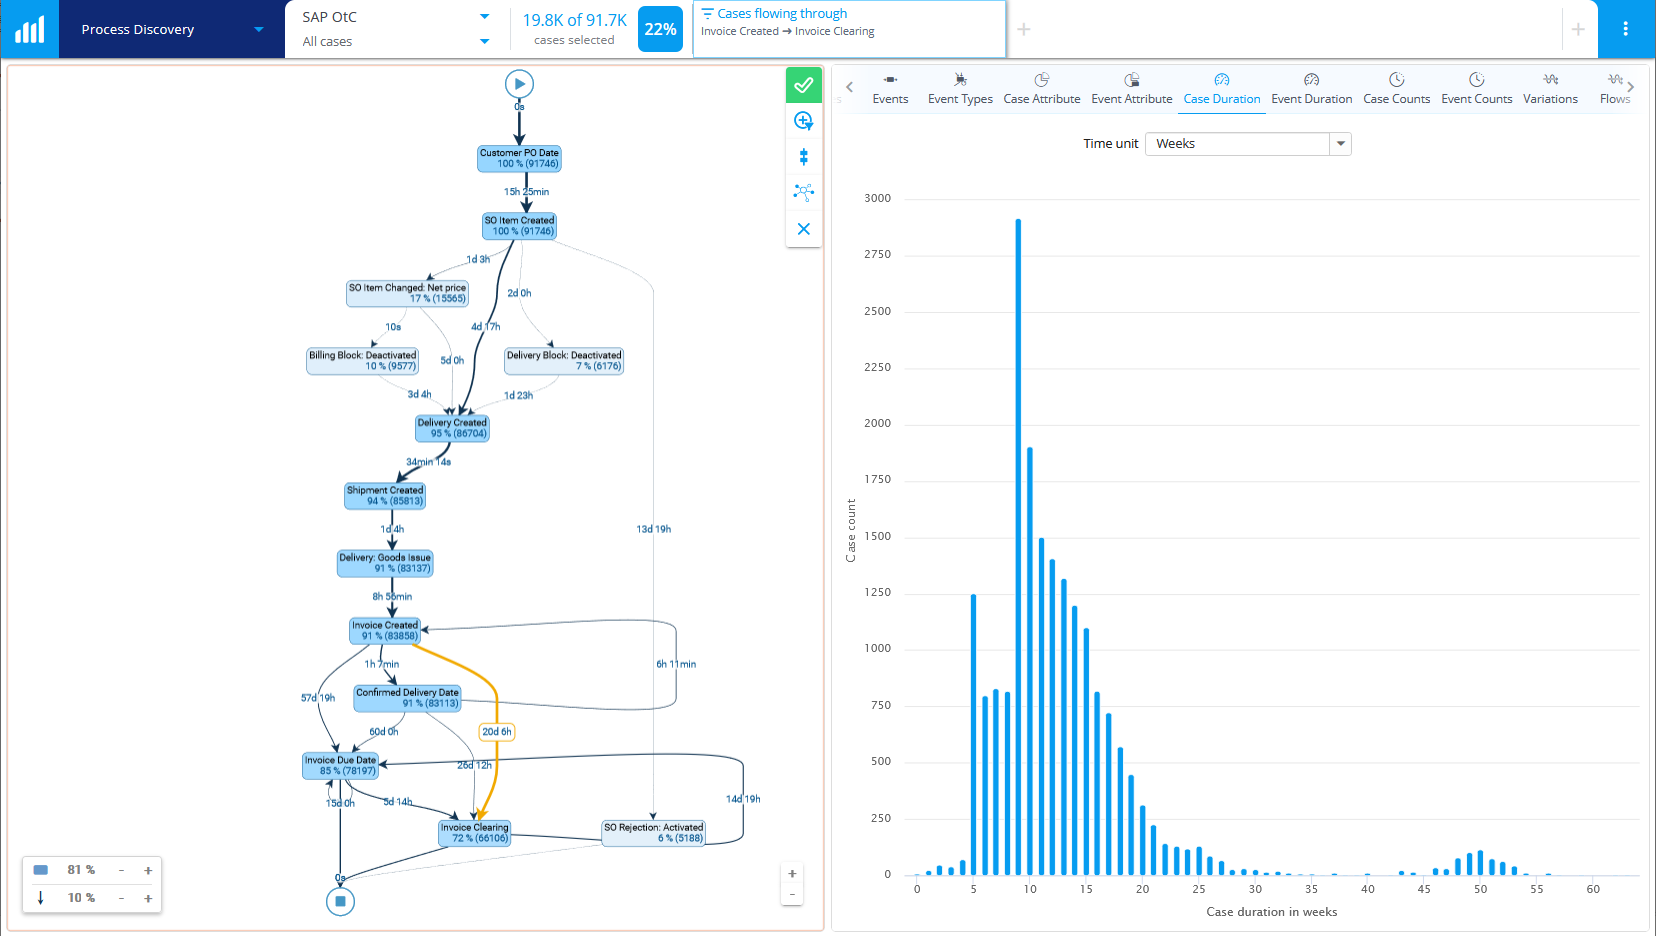Open the vertical spacing adjustment icon in map toolbar

tap(804, 157)
